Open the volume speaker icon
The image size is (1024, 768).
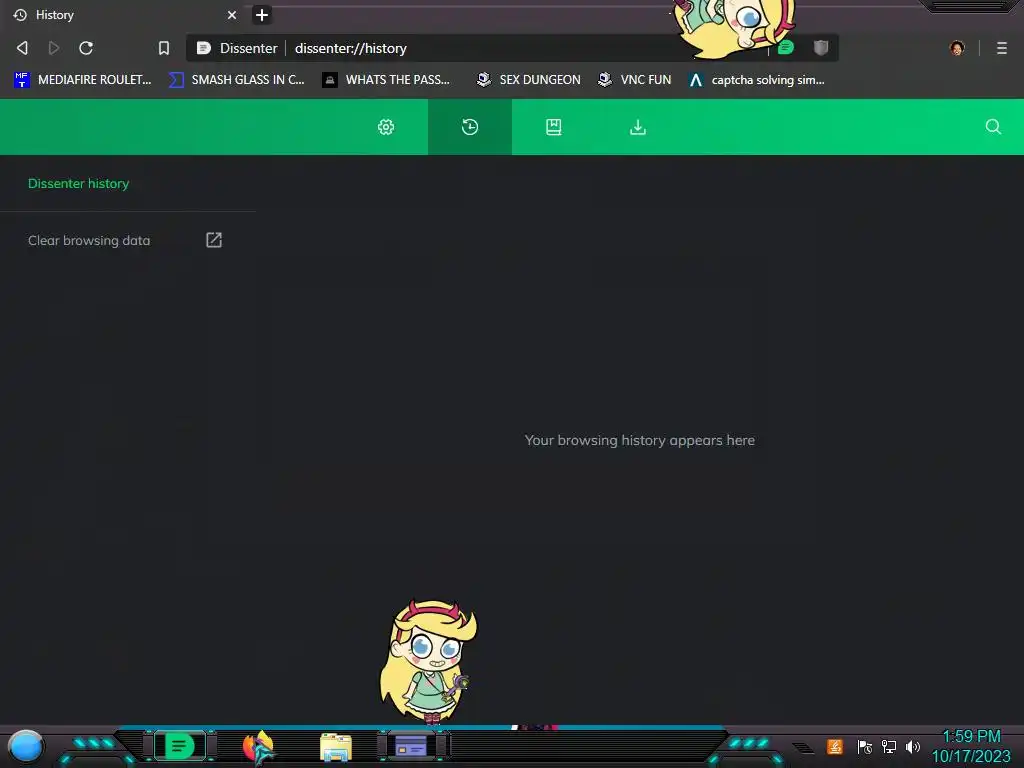913,746
